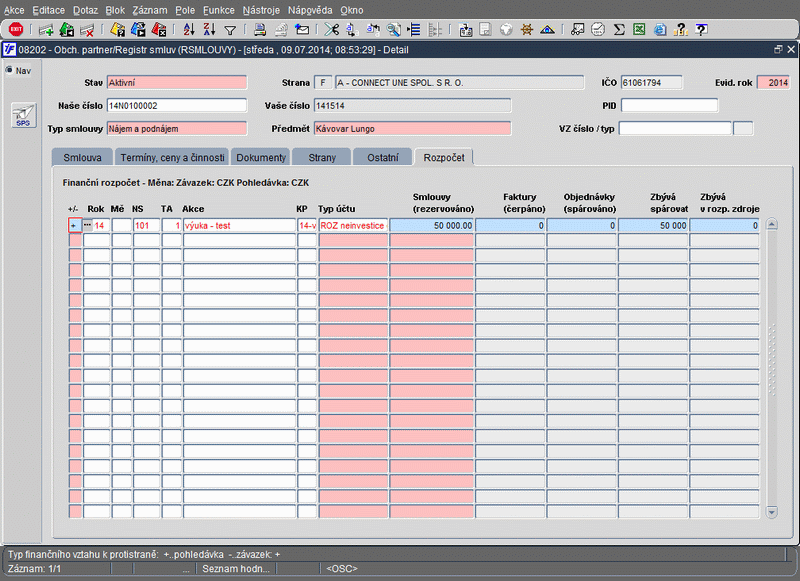The height and width of the screenshot is (581, 800).
Task: Select the Nav radio button
Action: tap(9, 71)
